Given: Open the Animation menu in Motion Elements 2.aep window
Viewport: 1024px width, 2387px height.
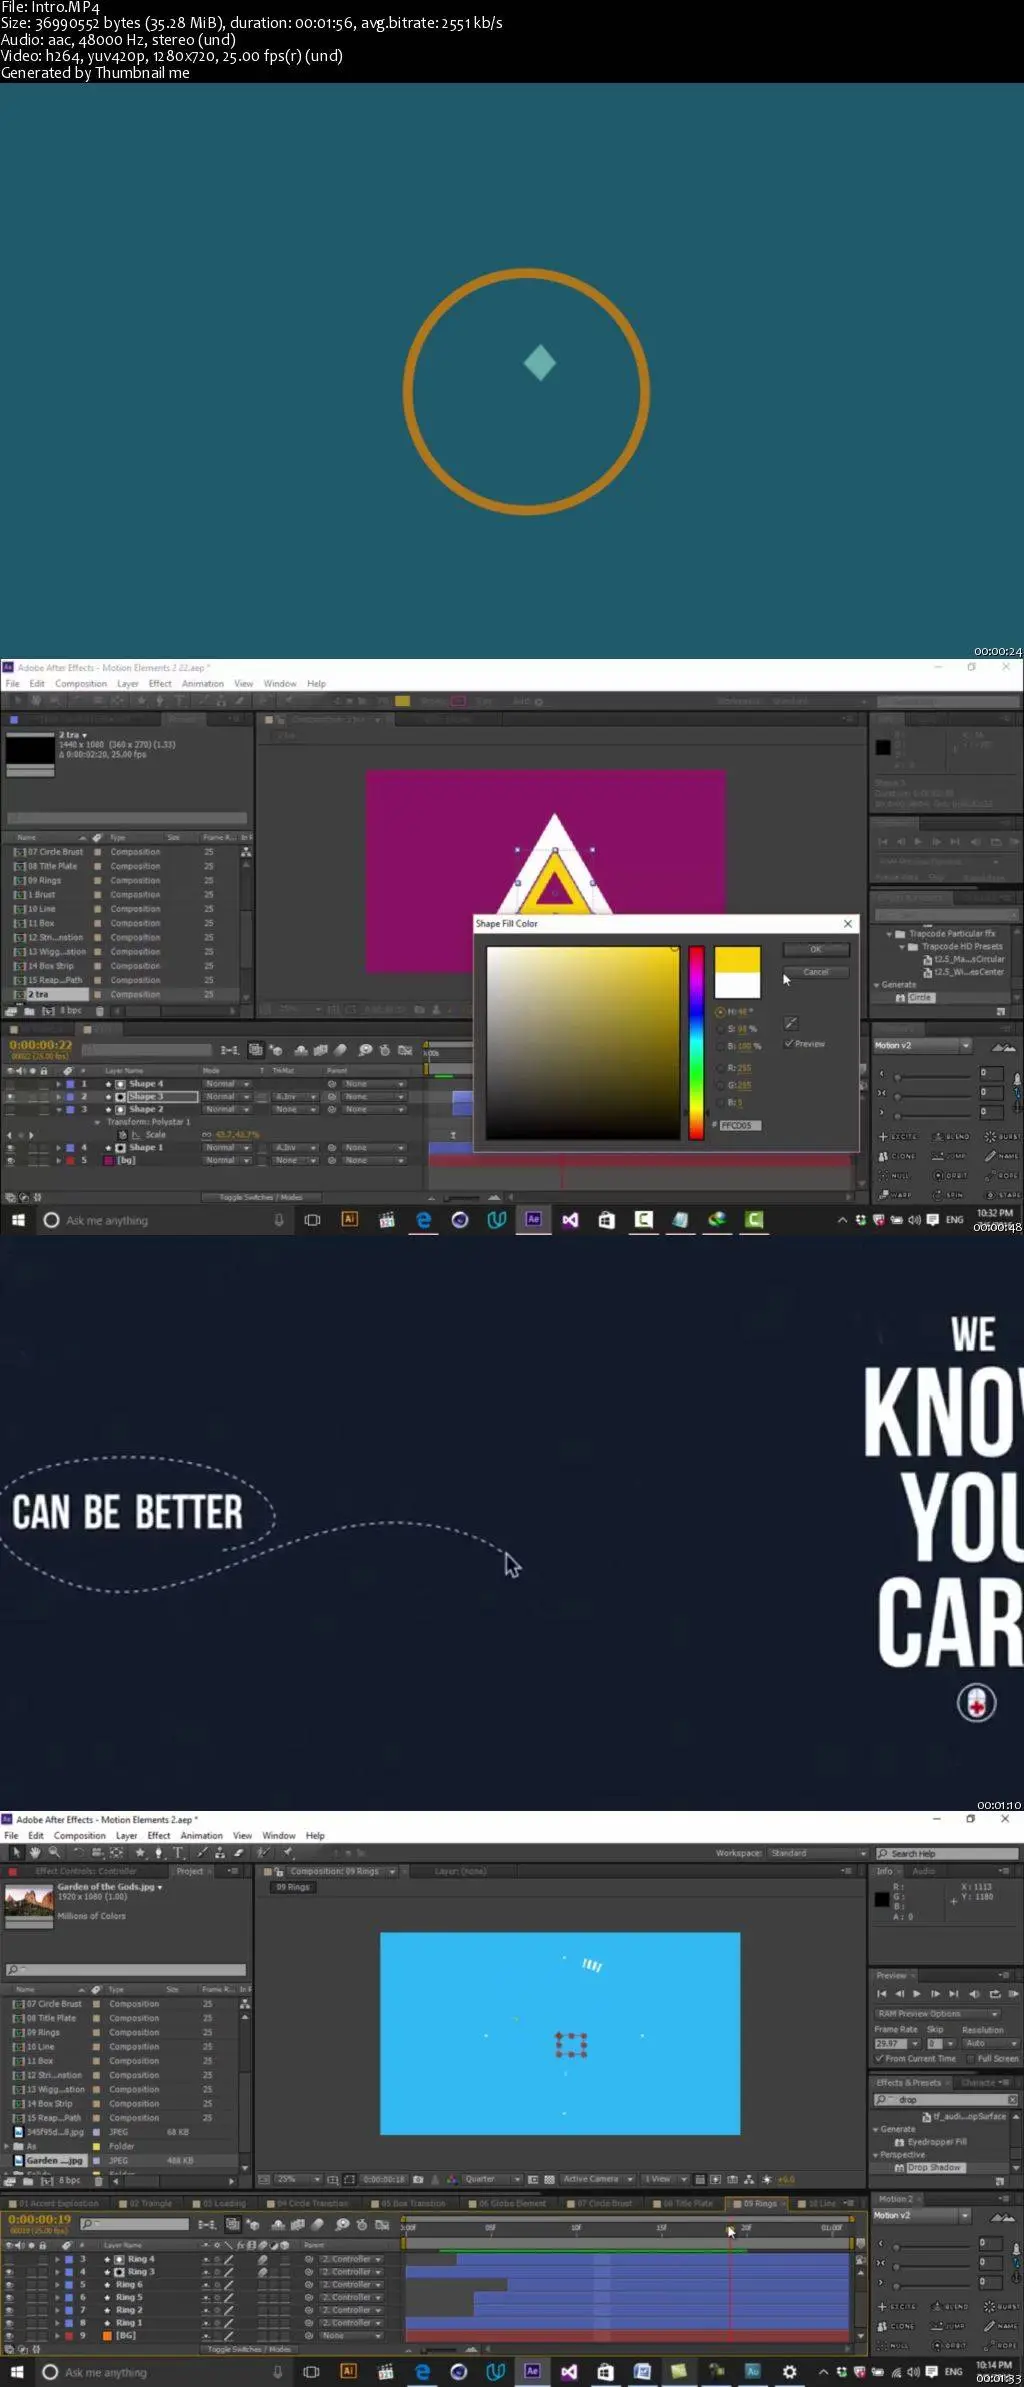Looking at the screenshot, I should coord(201,1836).
